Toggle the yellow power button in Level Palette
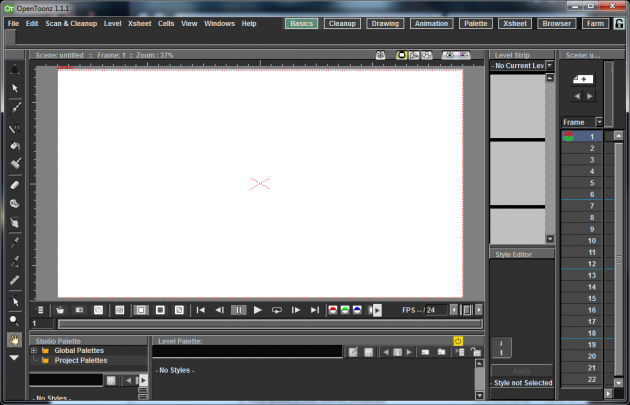Viewport: 630px width, 405px height. pos(458,341)
